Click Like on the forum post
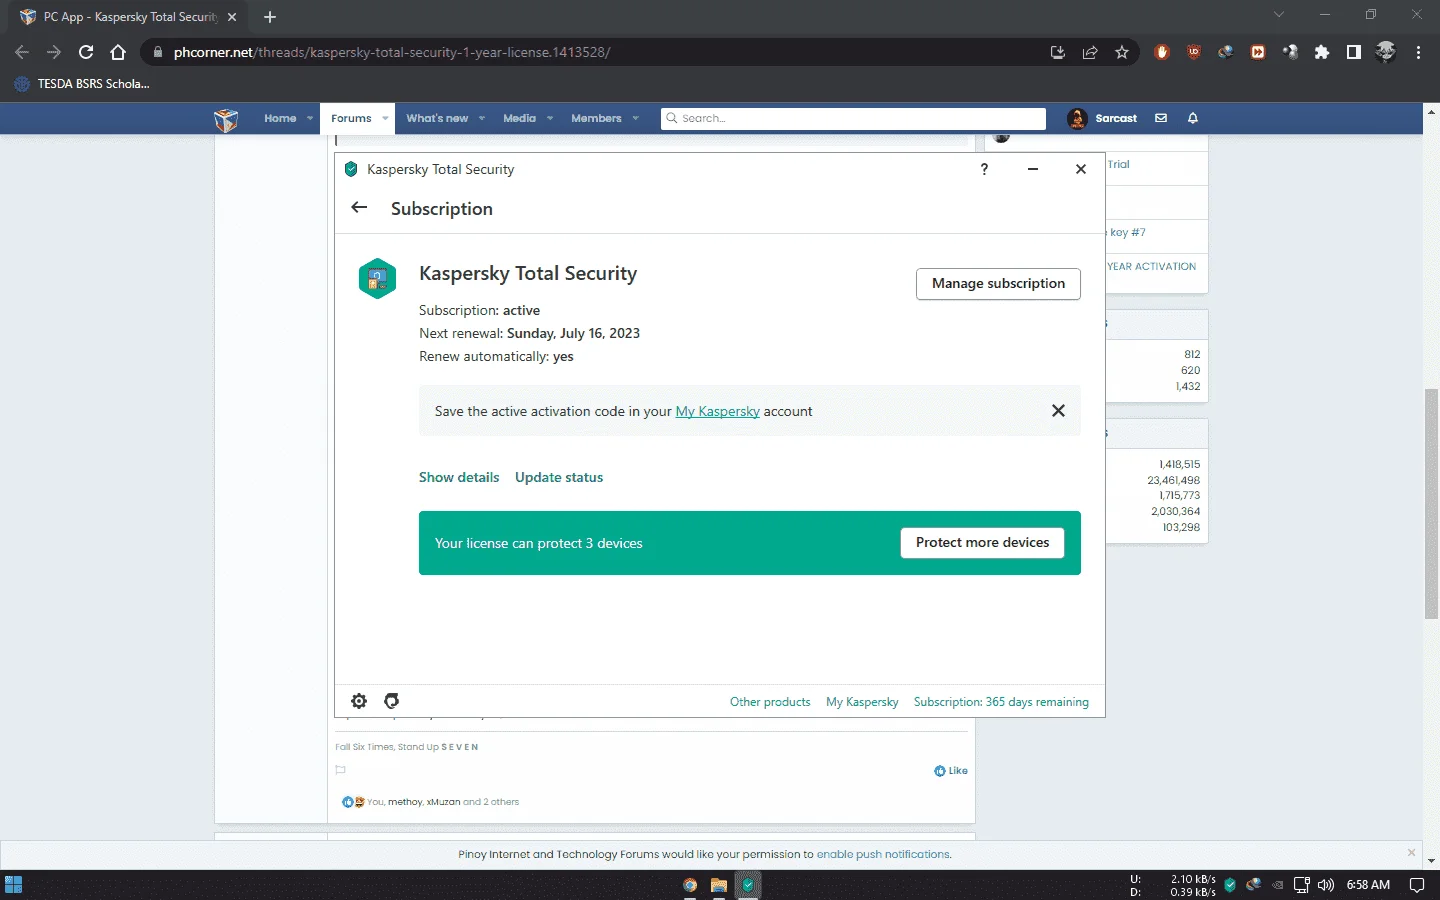The width and height of the screenshot is (1440, 900). tap(951, 771)
